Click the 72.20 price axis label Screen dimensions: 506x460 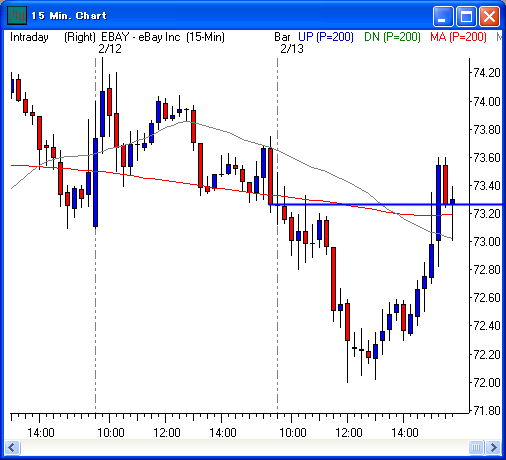pos(487,354)
